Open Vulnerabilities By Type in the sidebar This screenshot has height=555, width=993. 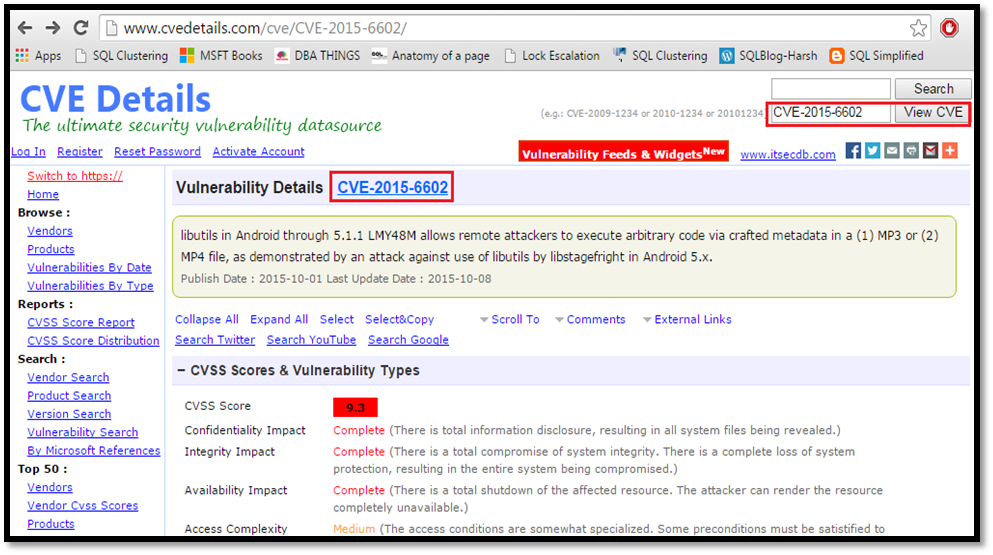point(91,286)
